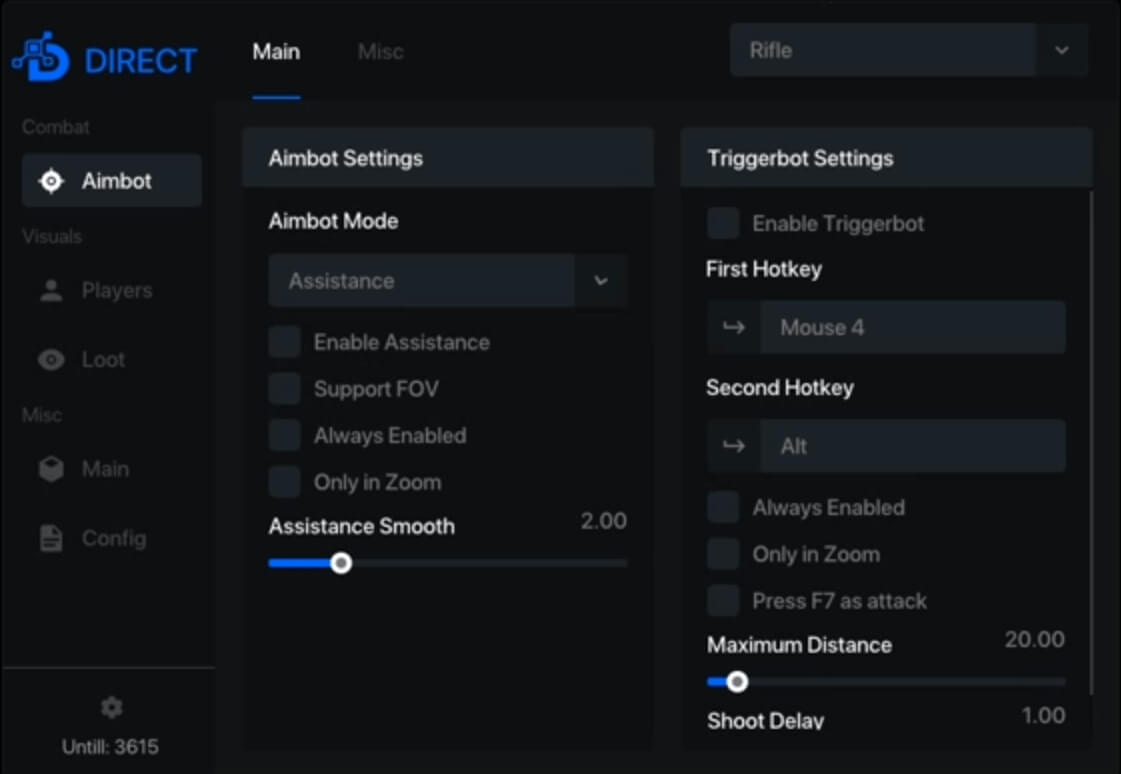Select the Main tab at the top
1121x774 pixels.
coord(276,52)
